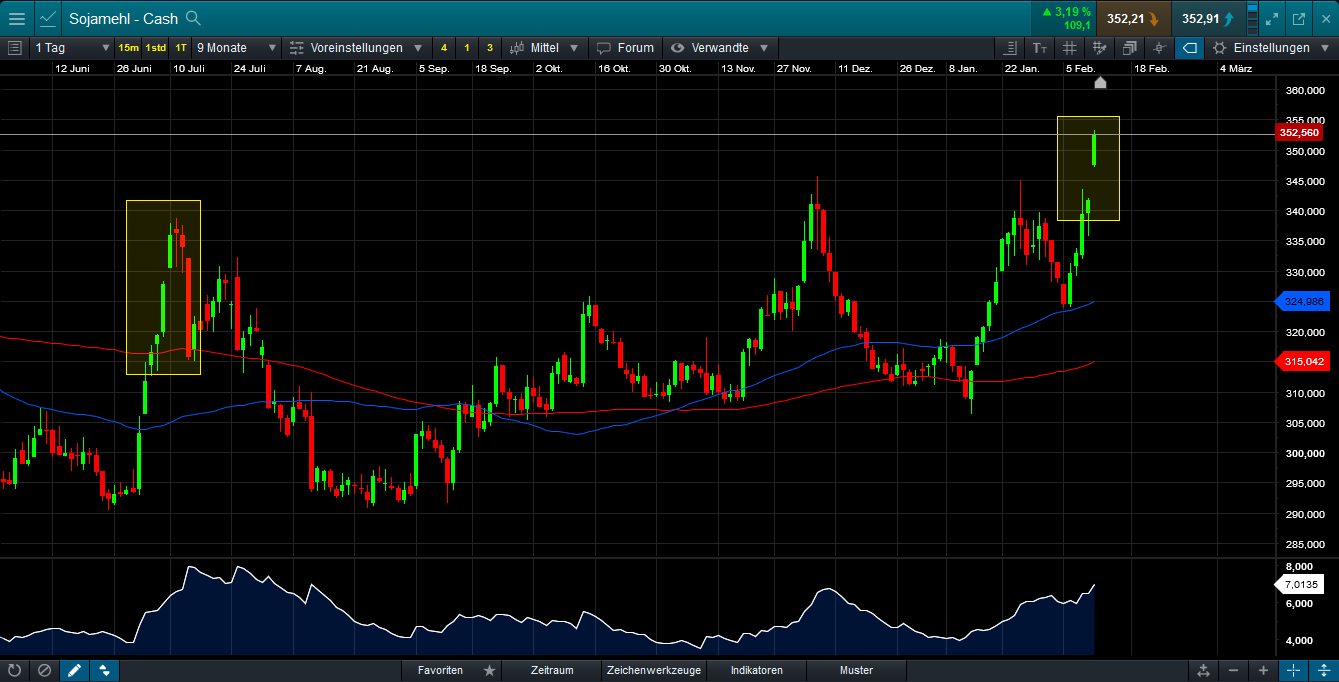
Task: Open the Zeichenwerkzeuge tab
Action: point(654,670)
